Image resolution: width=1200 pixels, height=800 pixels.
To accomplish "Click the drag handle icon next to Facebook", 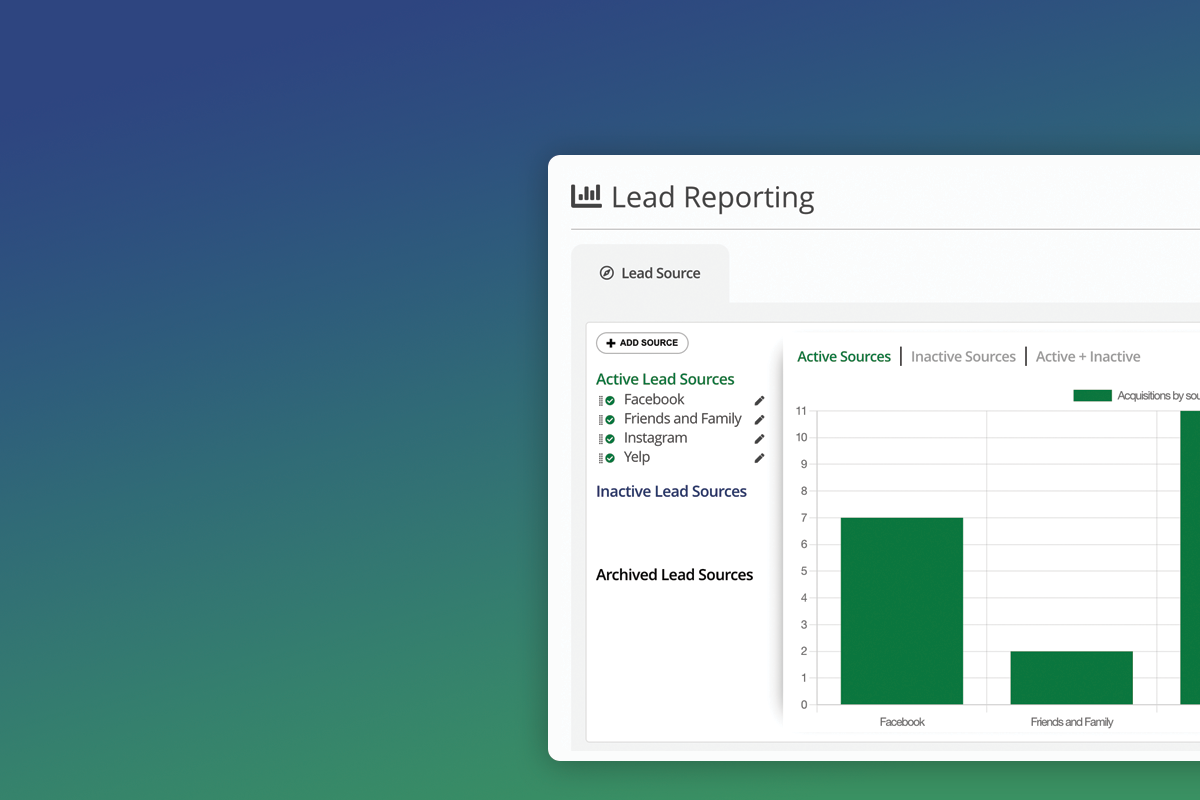I will click(x=600, y=399).
